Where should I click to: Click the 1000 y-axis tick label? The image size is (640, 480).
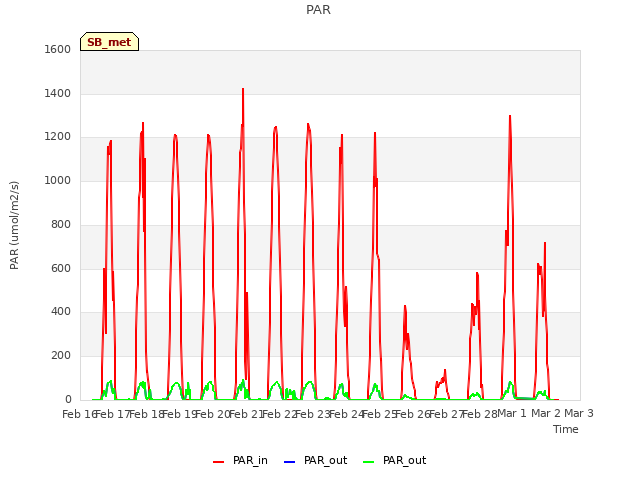pyautogui.click(x=58, y=180)
